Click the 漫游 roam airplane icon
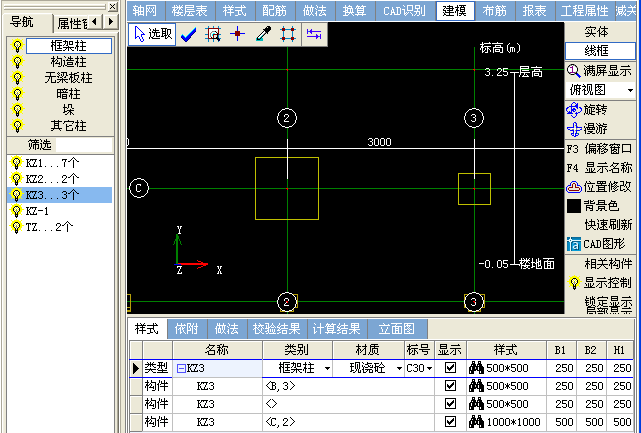The height and width of the screenshot is (433, 641). [x=574, y=129]
